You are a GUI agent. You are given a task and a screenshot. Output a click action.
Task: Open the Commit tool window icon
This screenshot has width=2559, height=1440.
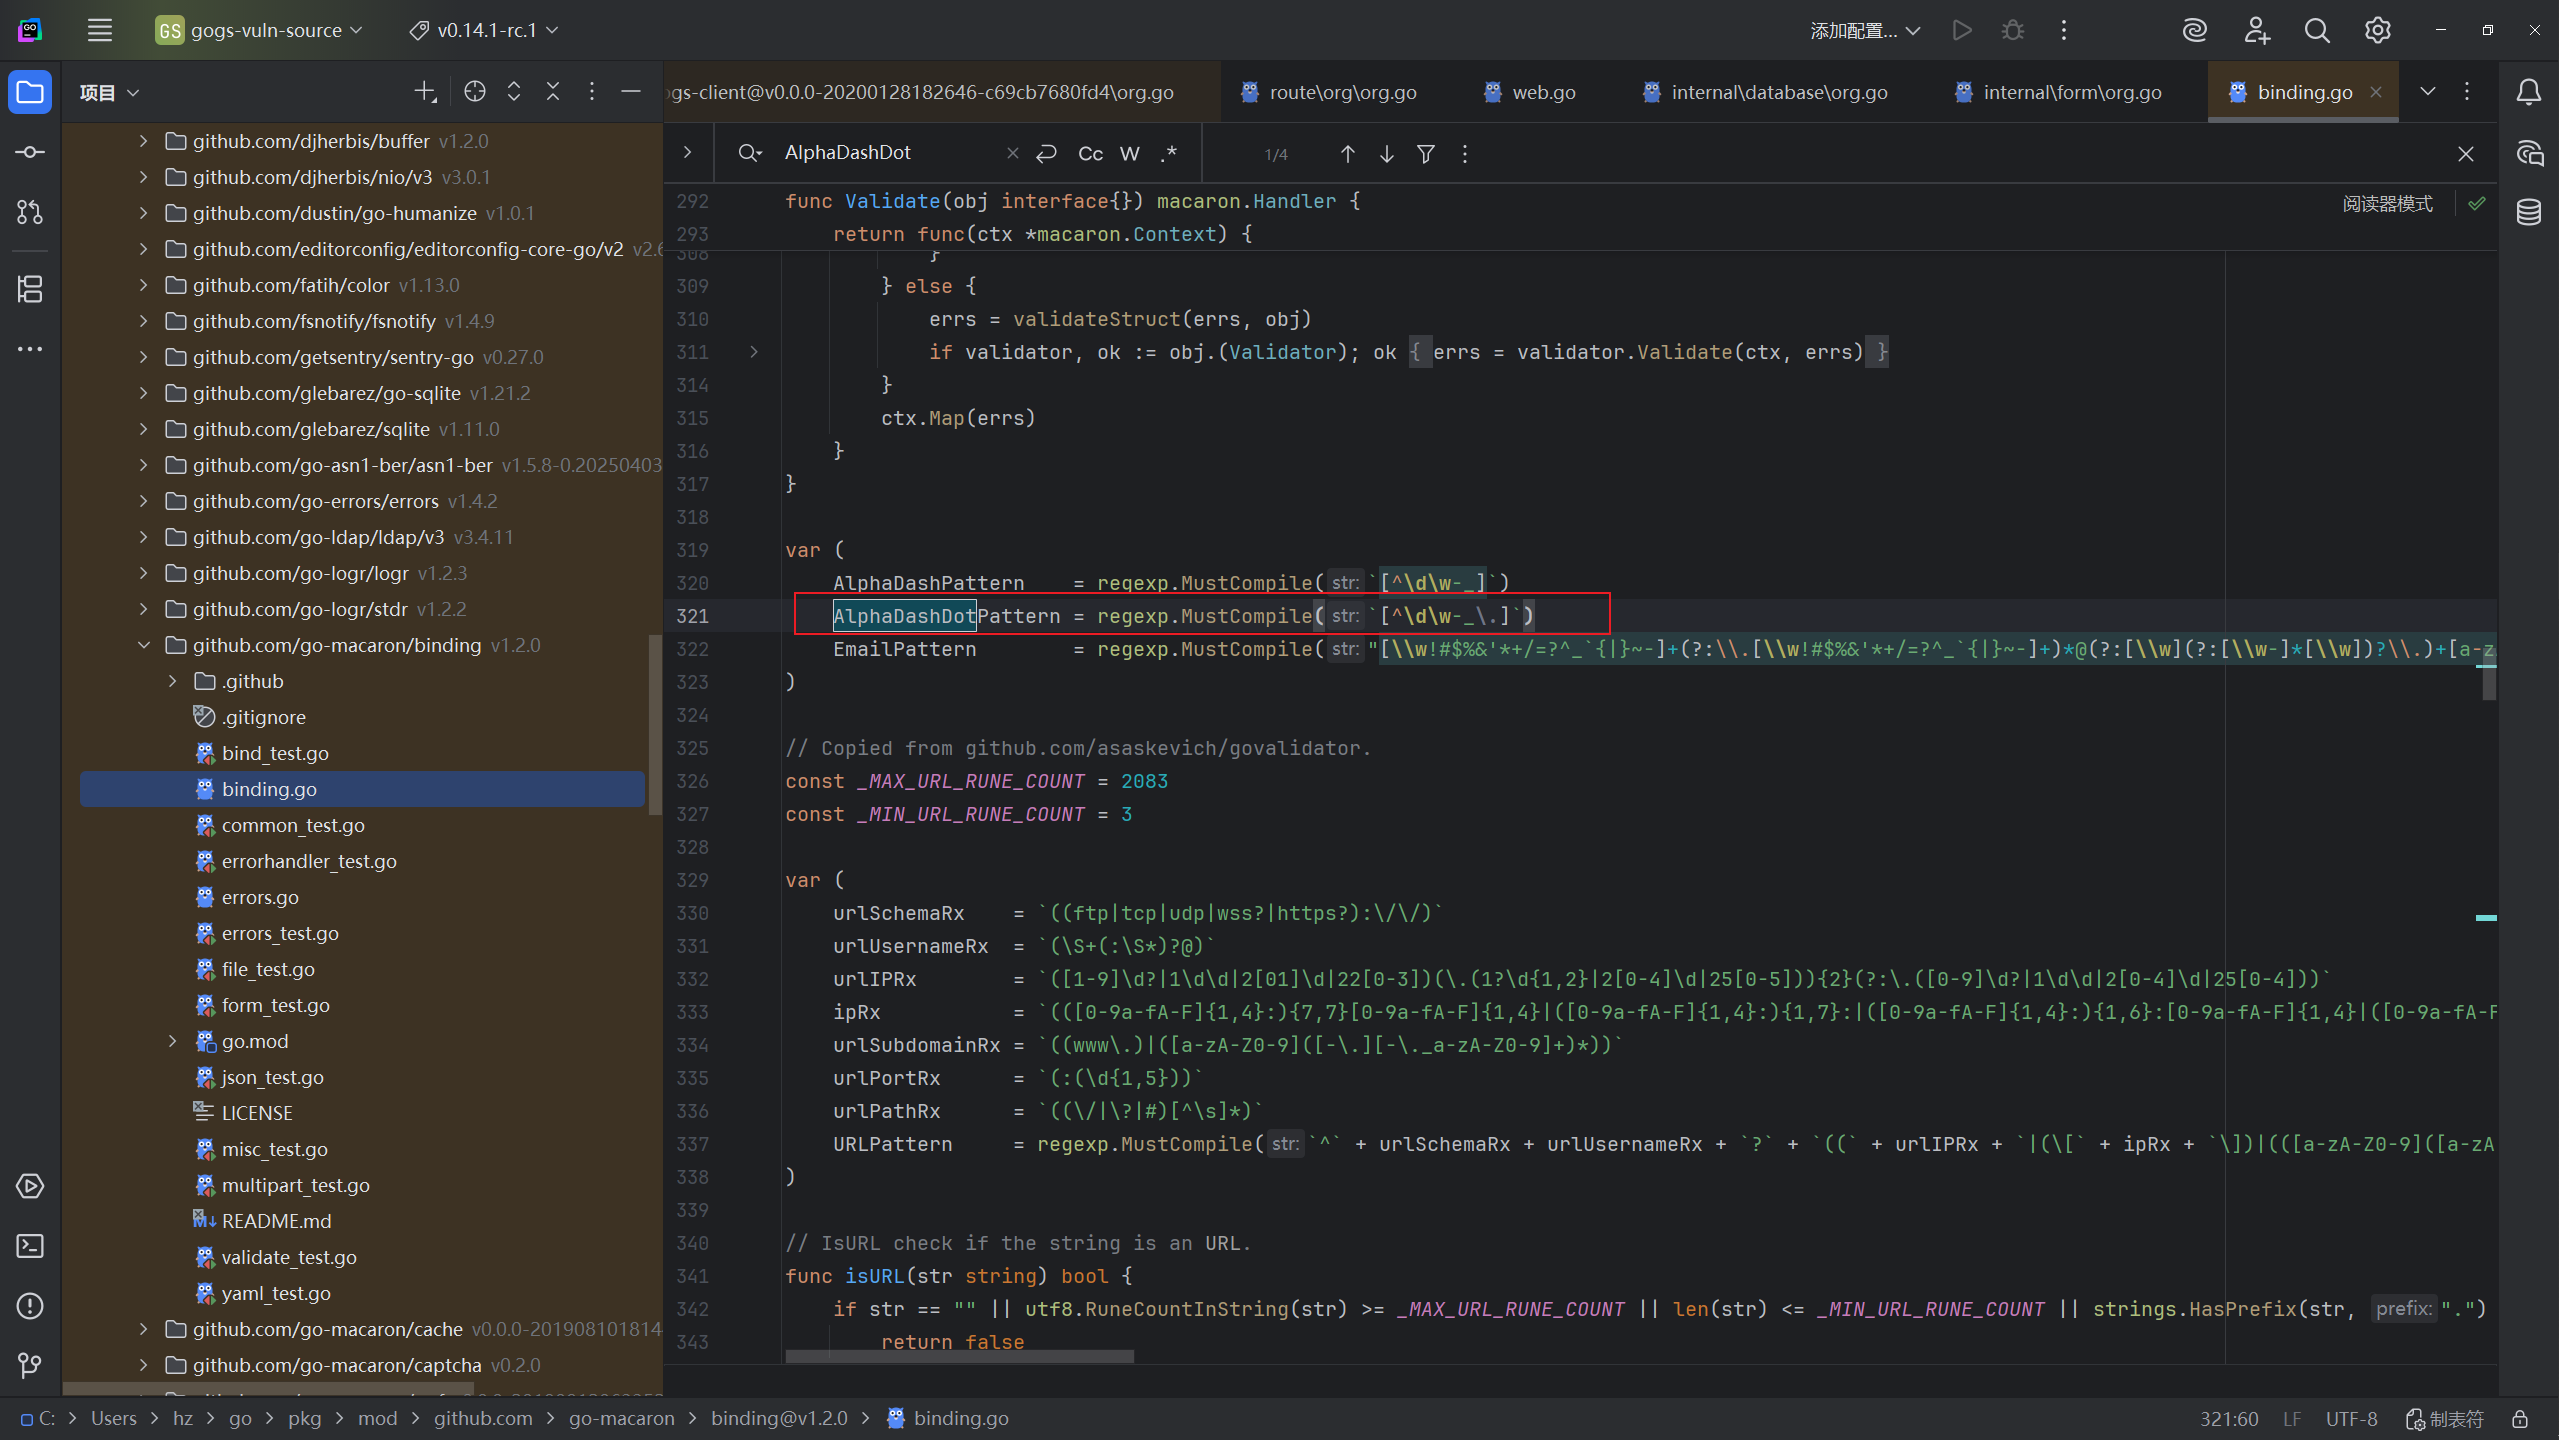[30, 152]
